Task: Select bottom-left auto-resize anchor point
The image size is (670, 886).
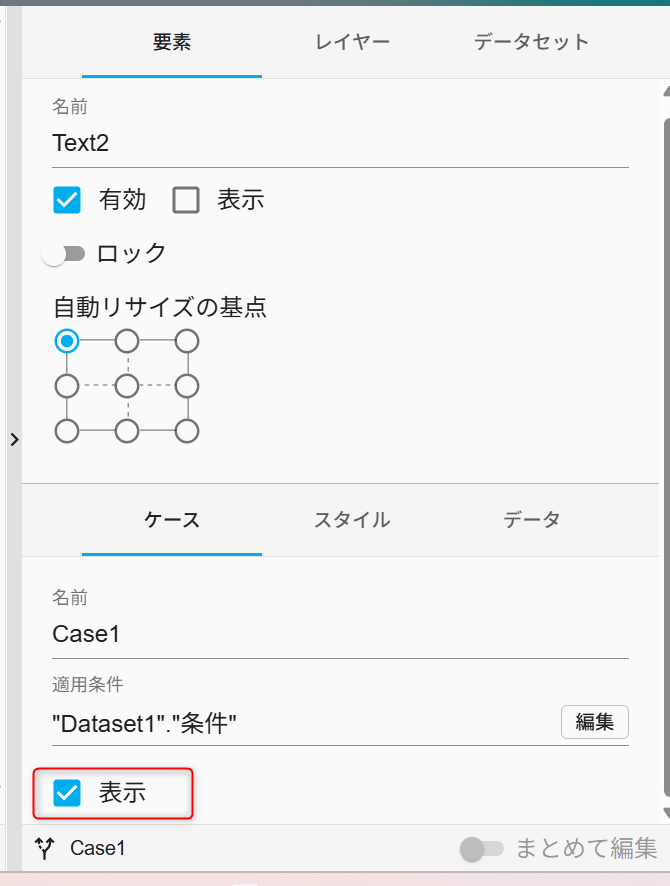Action: (x=67, y=431)
